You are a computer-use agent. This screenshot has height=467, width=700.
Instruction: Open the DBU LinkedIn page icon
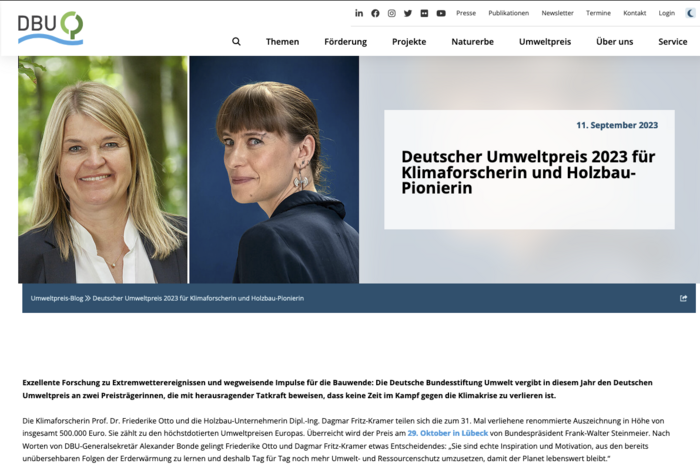click(x=359, y=13)
